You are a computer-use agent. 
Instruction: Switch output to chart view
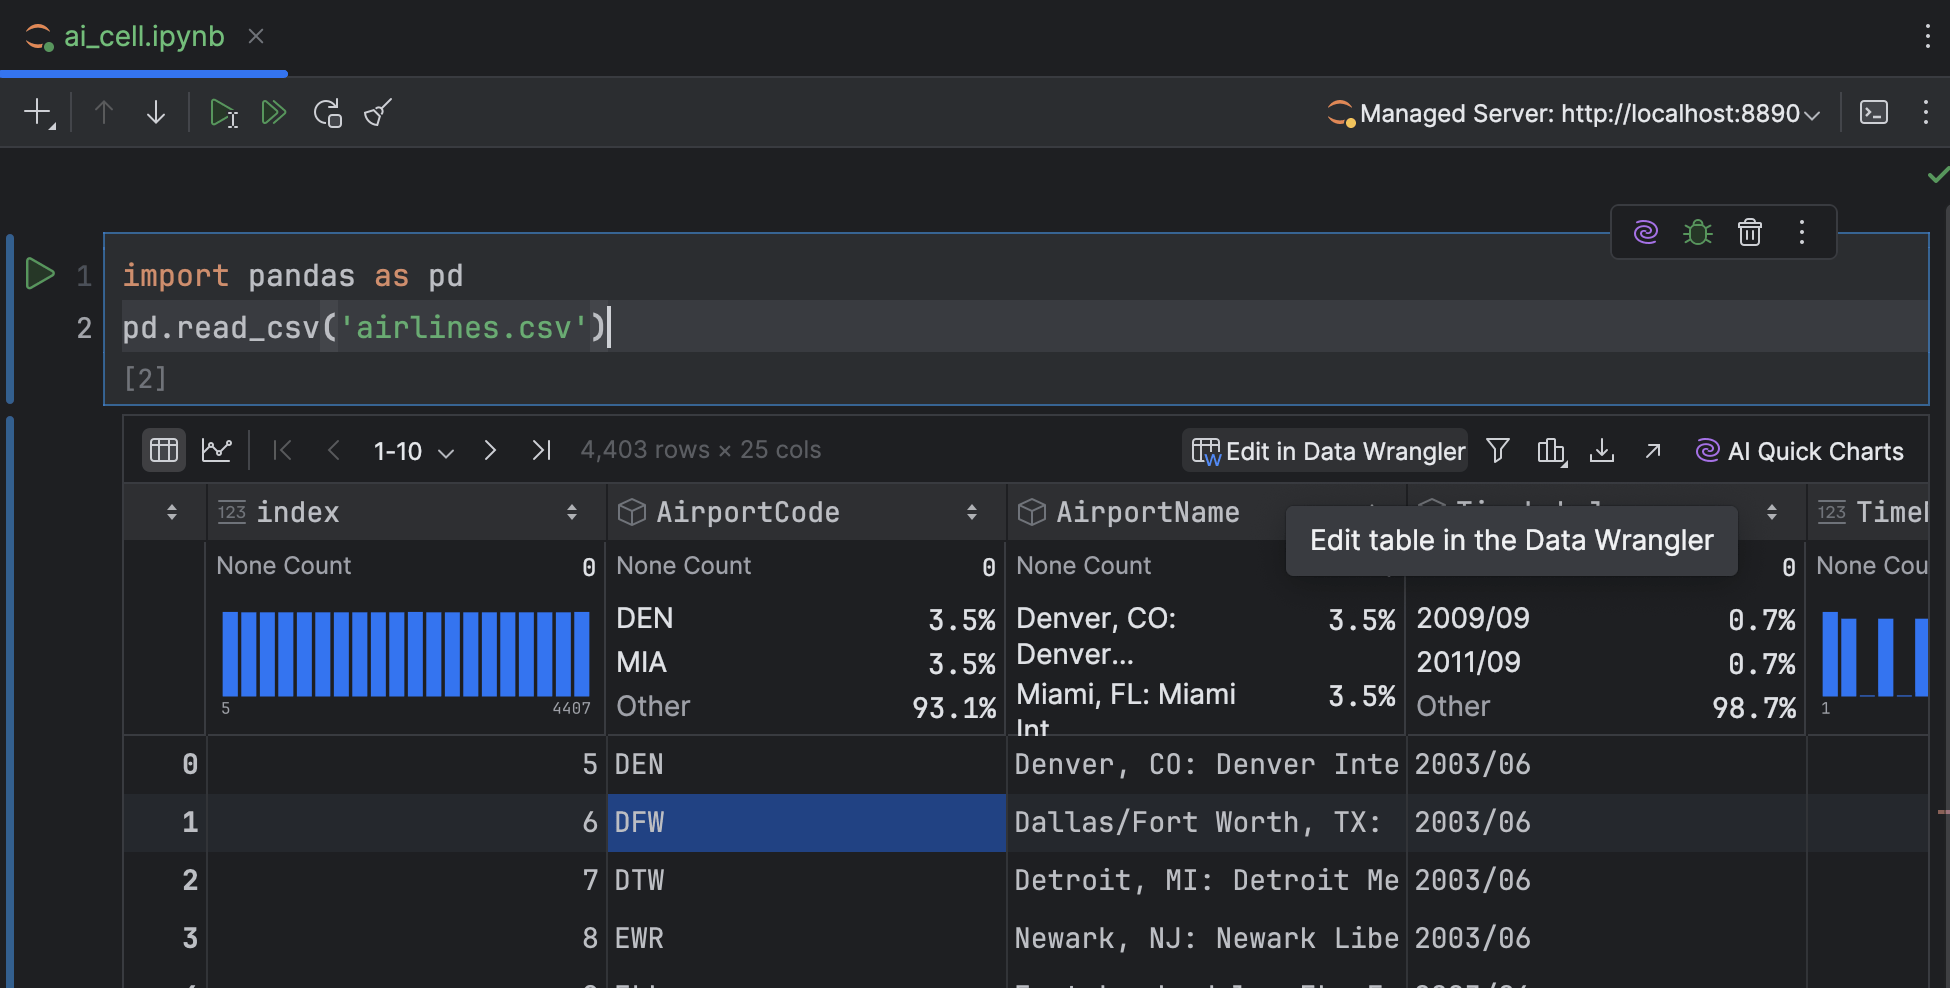coord(216,451)
